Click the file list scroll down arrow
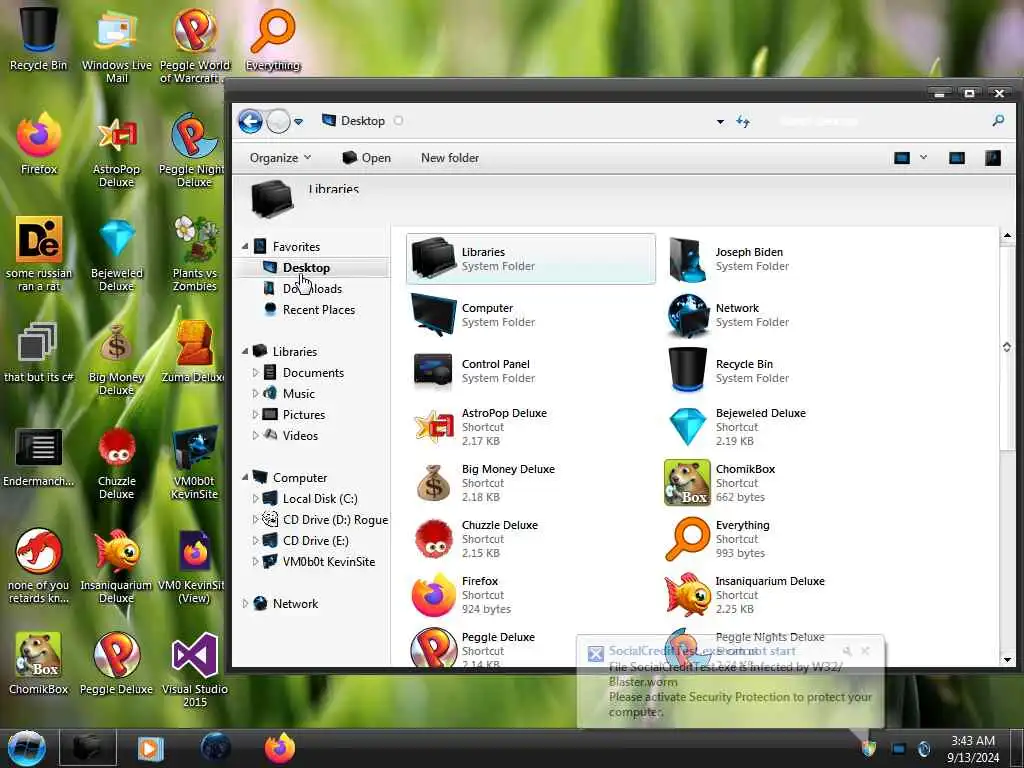Viewport: 1024px width, 768px height. (x=1007, y=660)
